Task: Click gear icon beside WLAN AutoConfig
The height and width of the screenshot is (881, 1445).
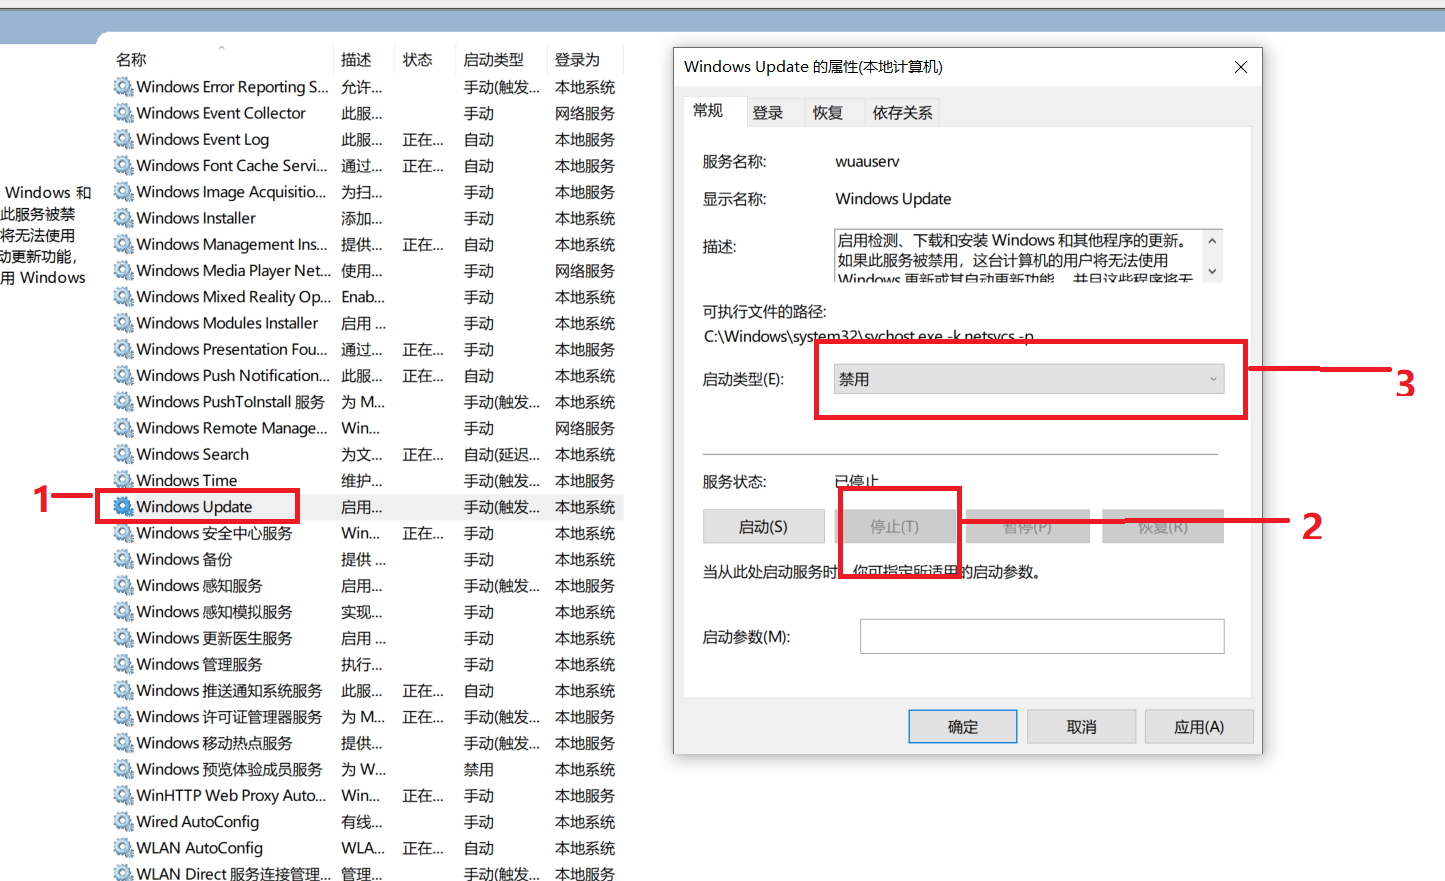Action: 123,848
